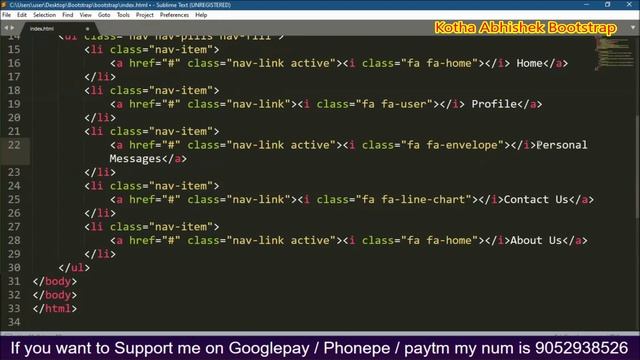Open the View menu

[x=85, y=15]
